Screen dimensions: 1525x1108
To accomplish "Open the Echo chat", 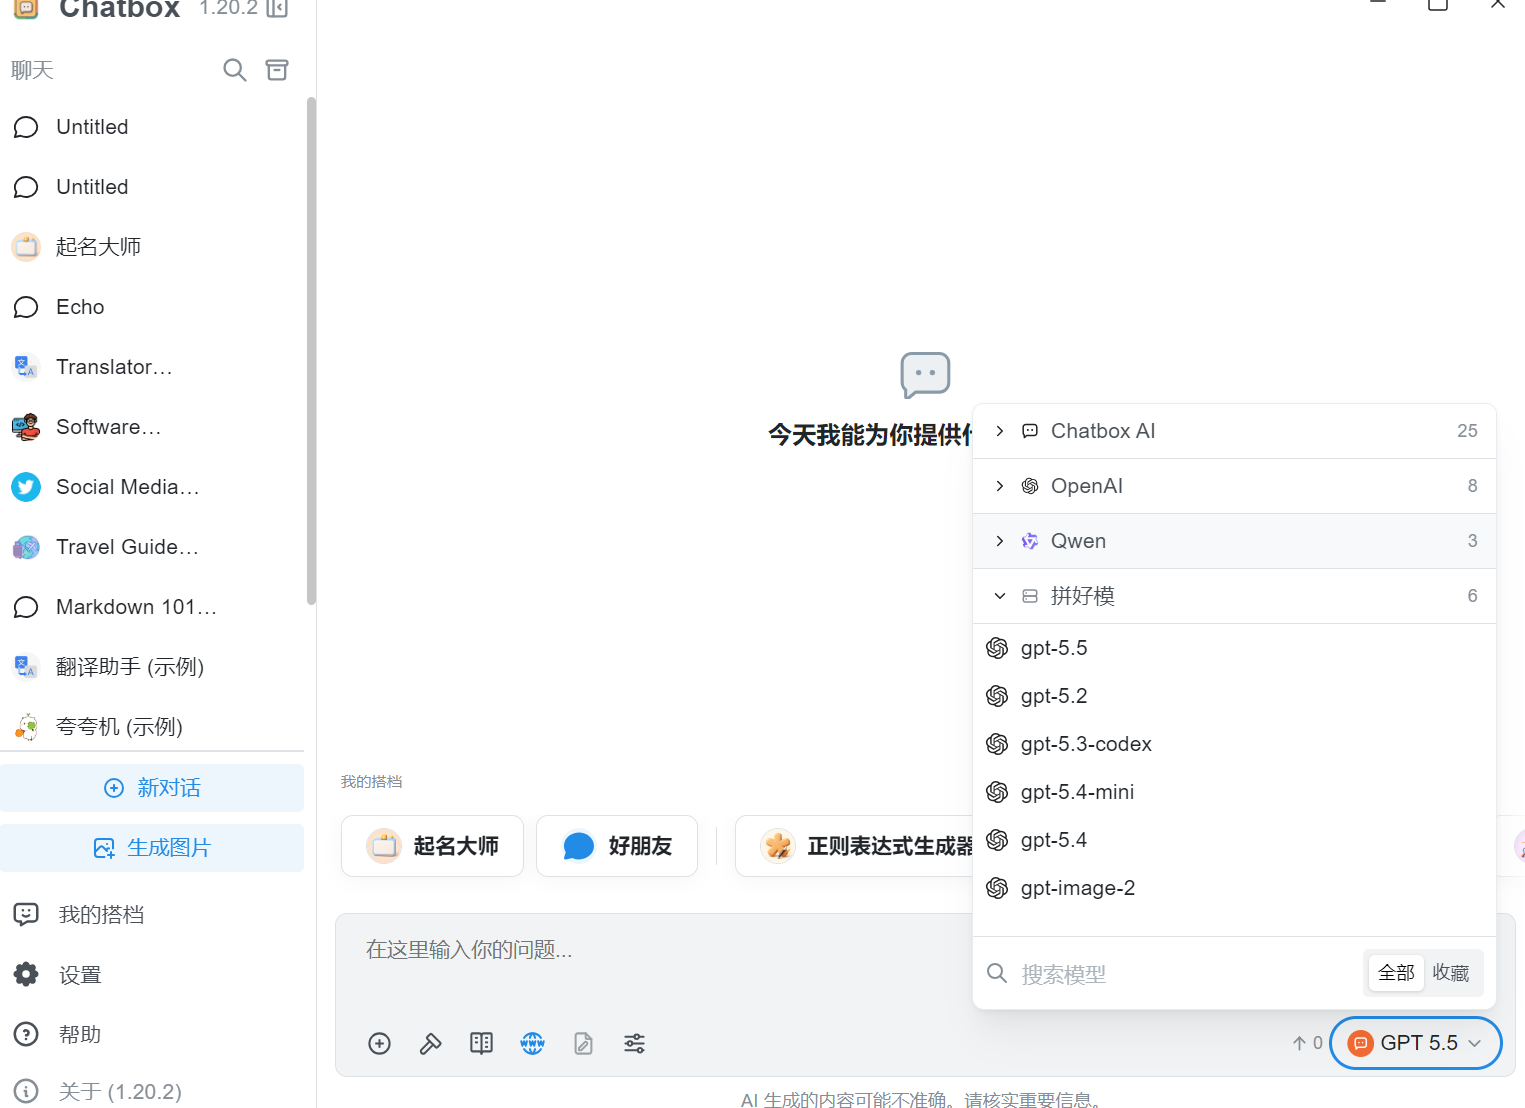I will click(x=152, y=307).
